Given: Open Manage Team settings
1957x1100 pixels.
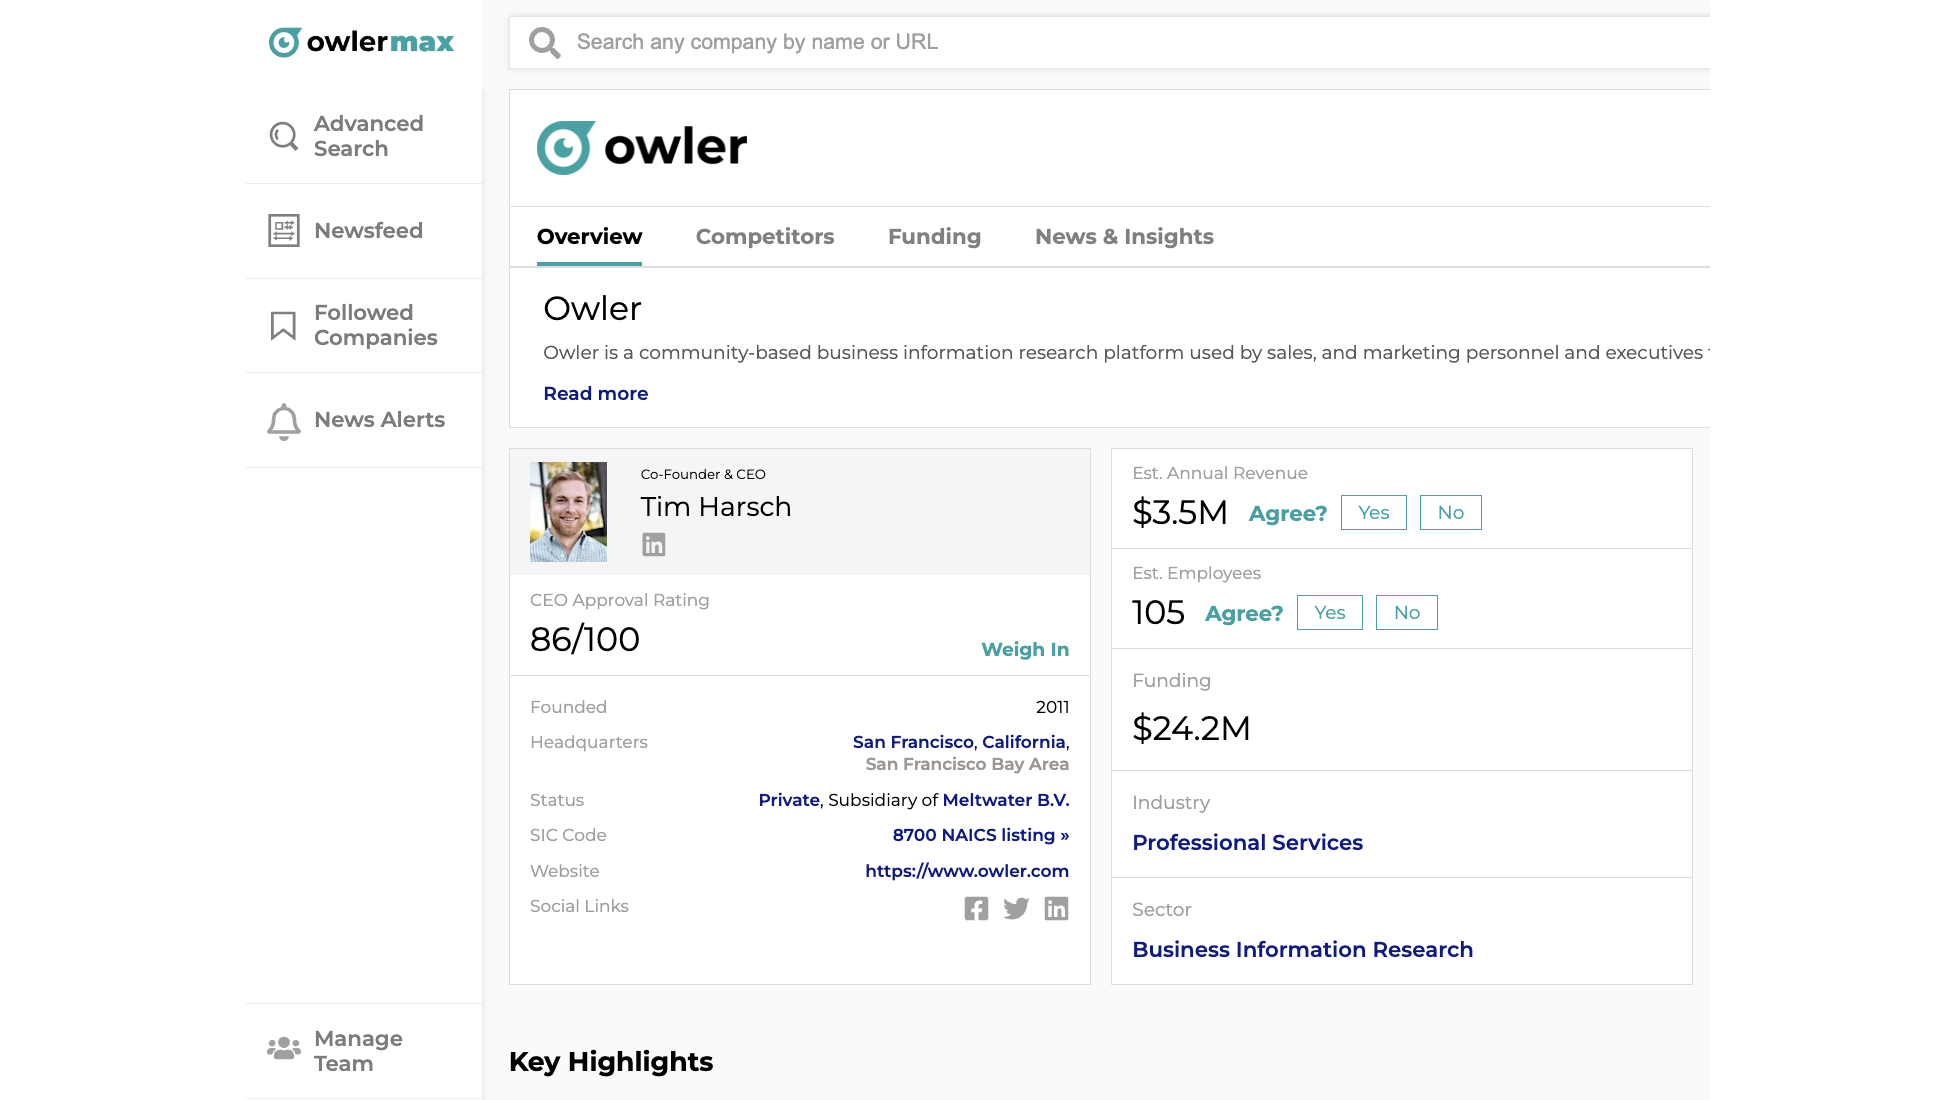Looking at the screenshot, I should pyautogui.click(x=357, y=1050).
